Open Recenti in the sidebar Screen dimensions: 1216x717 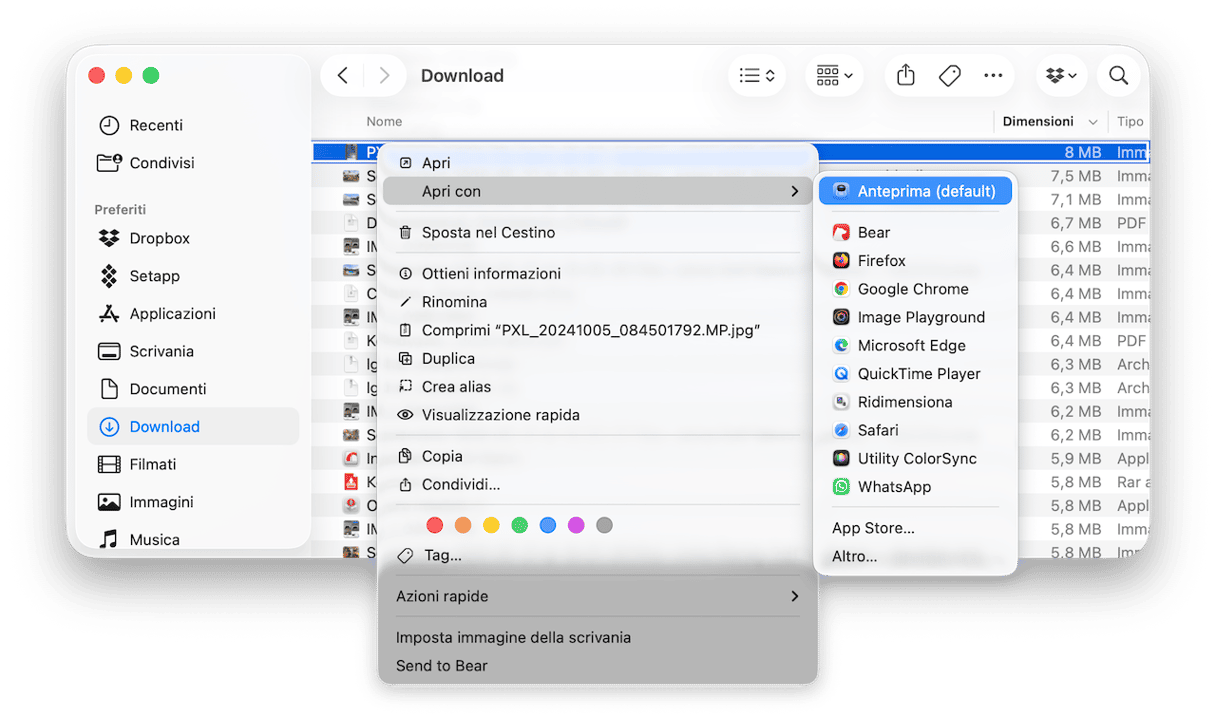pos(193,125)
